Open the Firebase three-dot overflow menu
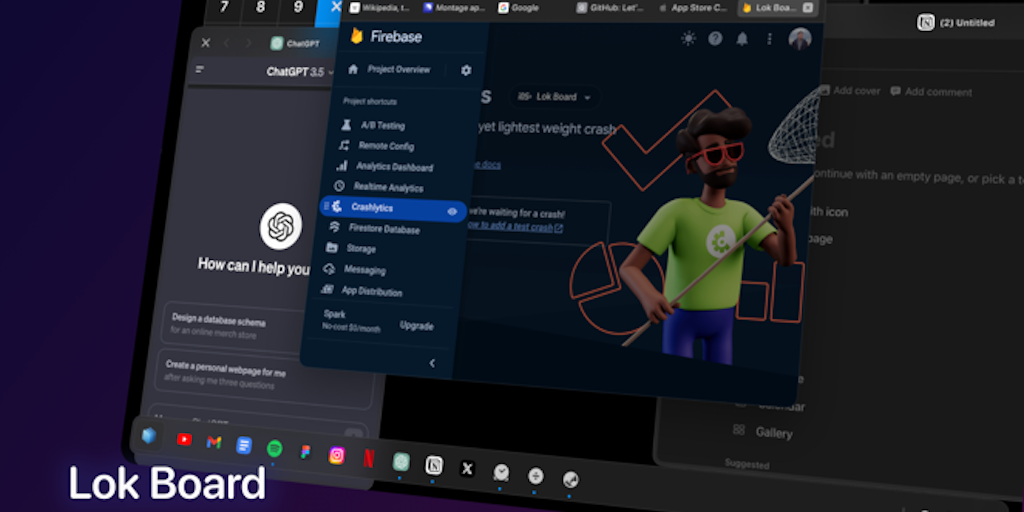1024x512 pixels. pos(769,39)
